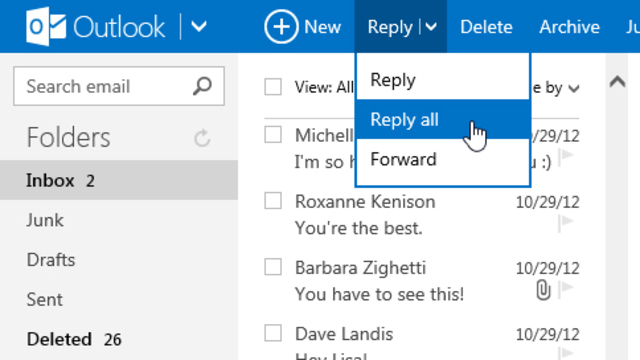Choose Forward from the dropdown menu
The width and height of the screenshot is (640, 360).
pyautogui.click(x=443, y=159)
